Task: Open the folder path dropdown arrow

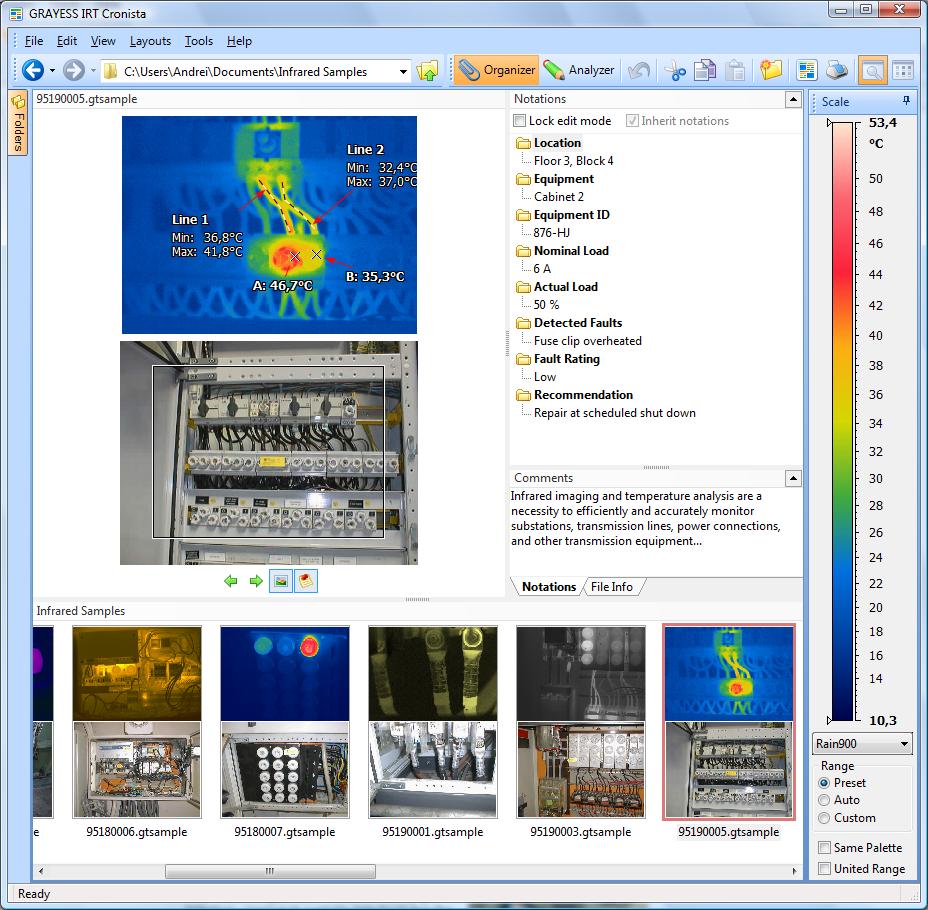Action: pos(403,72)
